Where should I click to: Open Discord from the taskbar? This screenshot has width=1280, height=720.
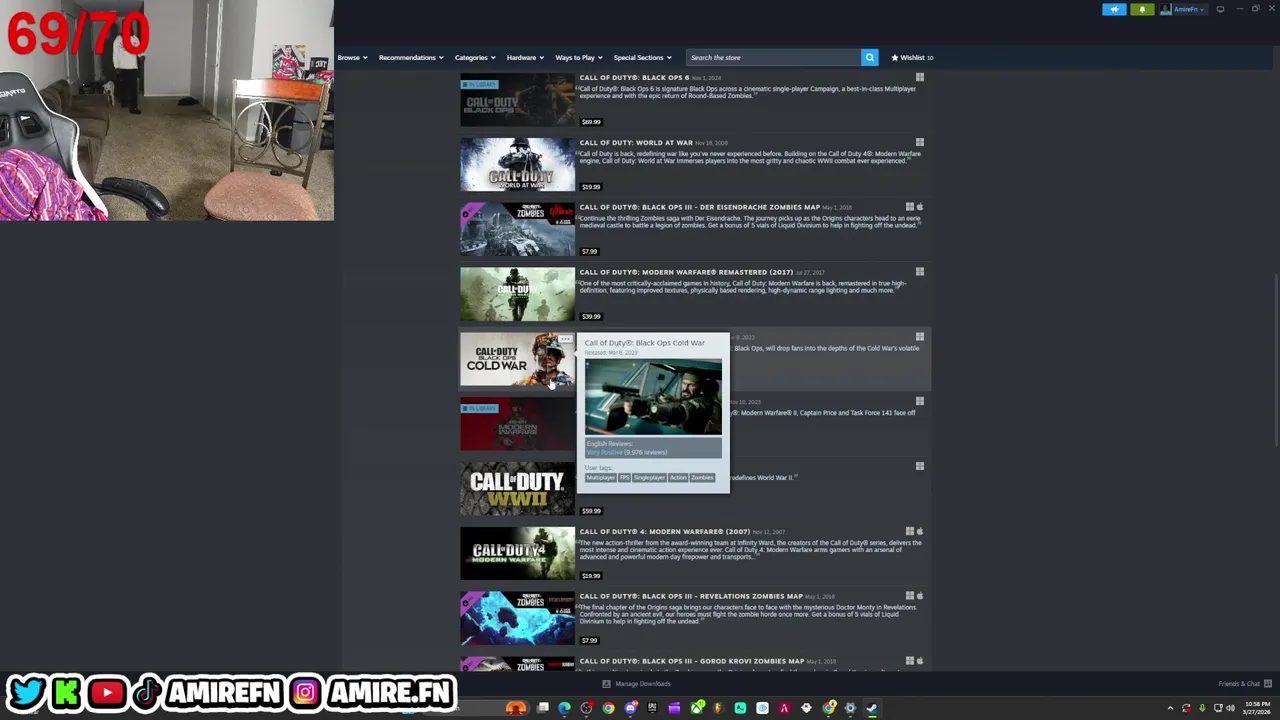630,708
